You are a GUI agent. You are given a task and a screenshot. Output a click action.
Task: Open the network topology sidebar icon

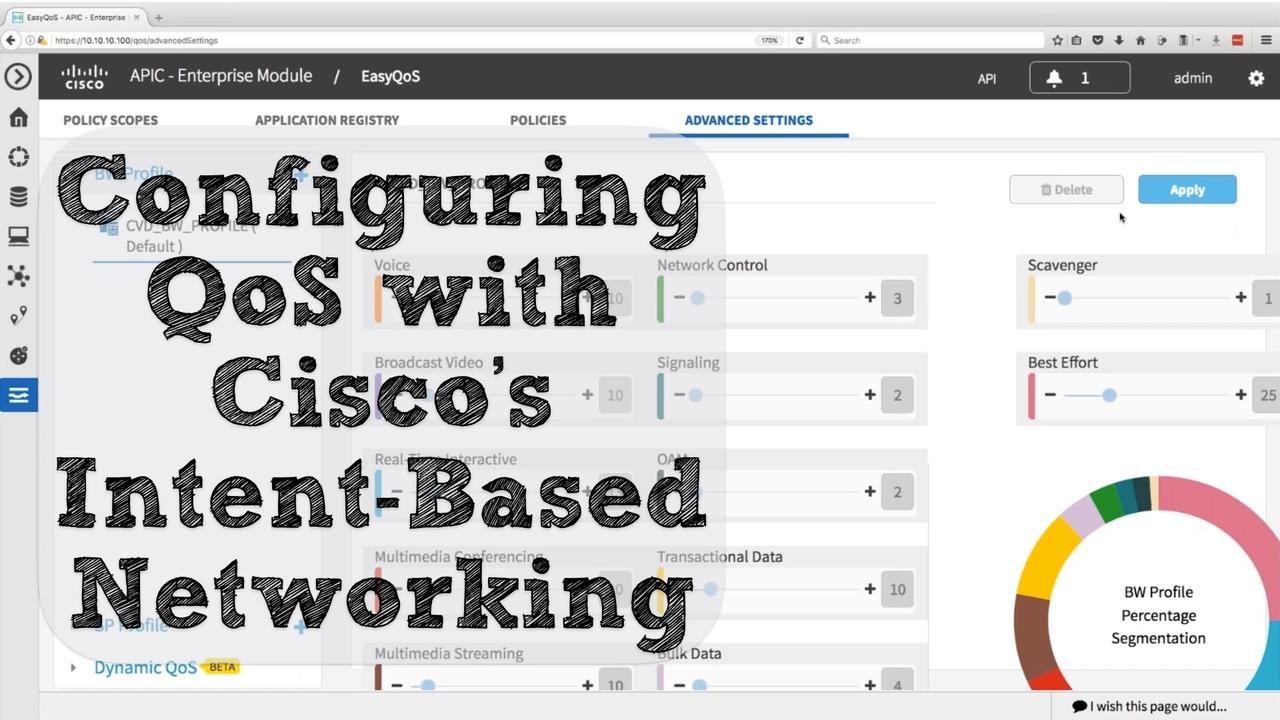coord(18,276)
